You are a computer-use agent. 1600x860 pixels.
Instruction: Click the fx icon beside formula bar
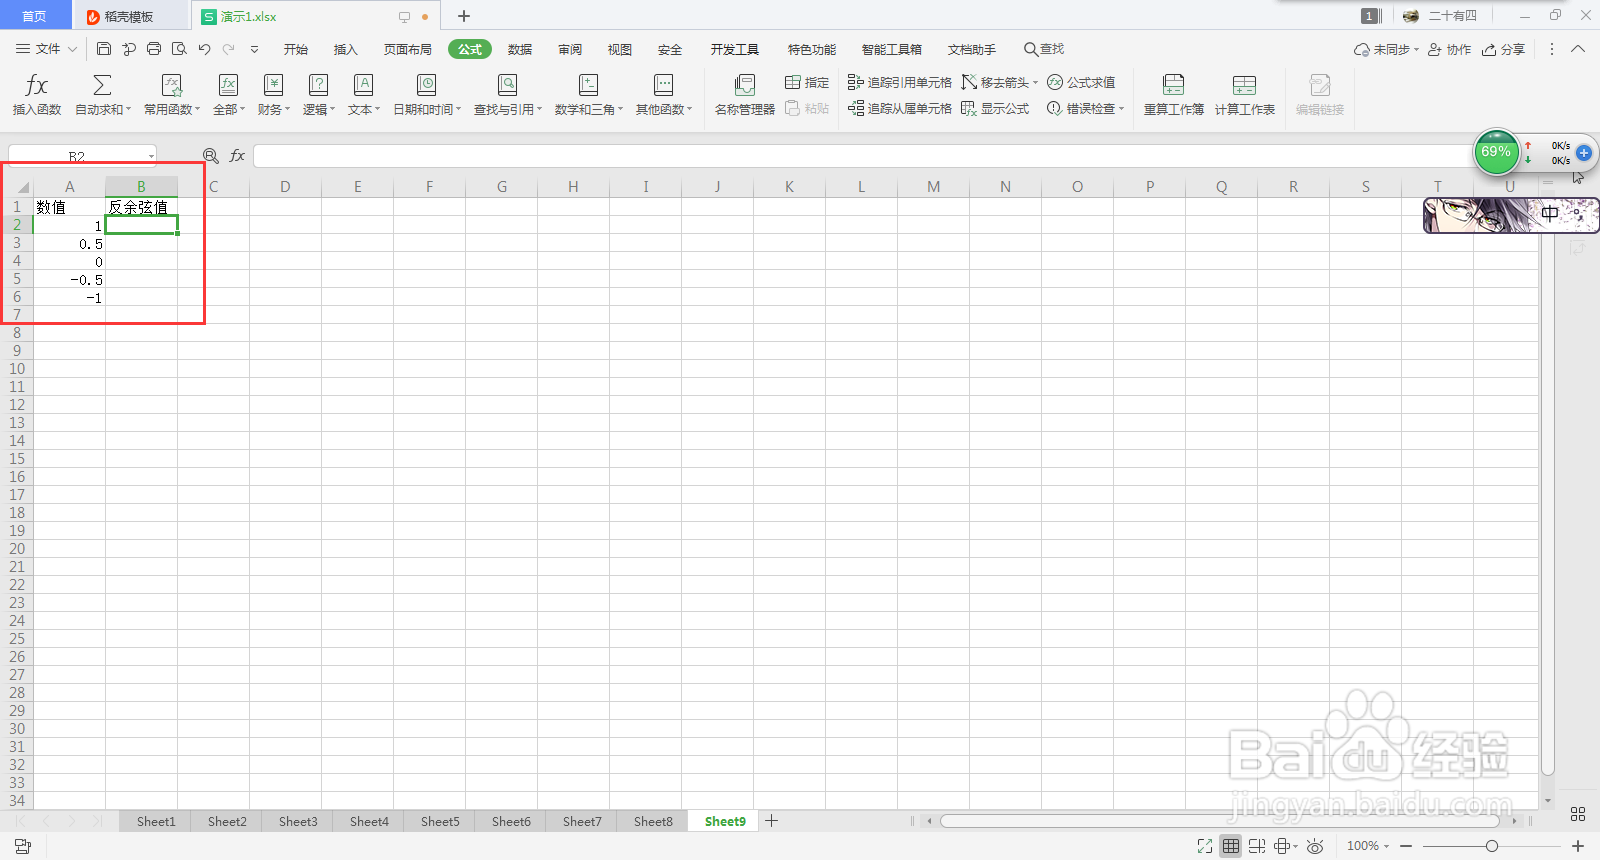tap(237, 156)
